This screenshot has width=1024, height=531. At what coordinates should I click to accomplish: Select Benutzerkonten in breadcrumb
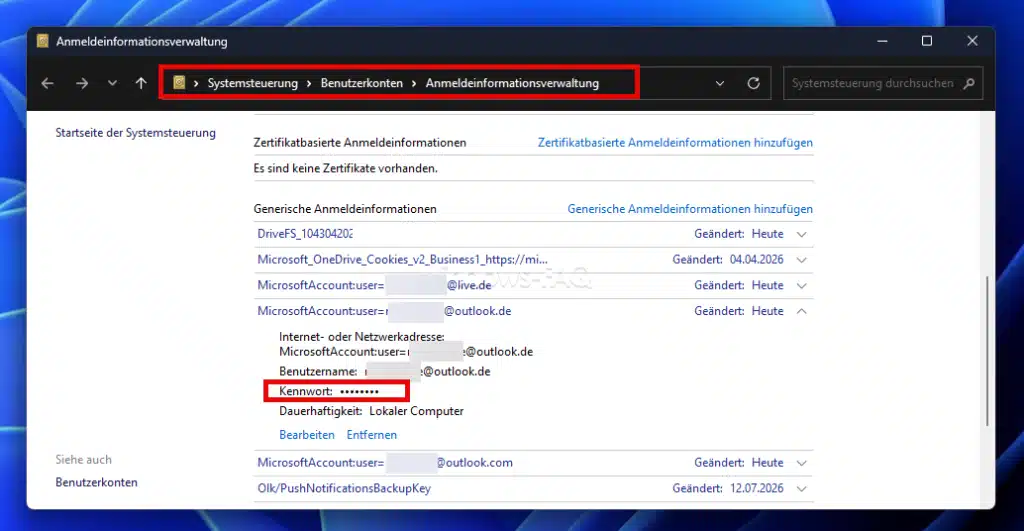pyautogui.click(x=362, y=84)
